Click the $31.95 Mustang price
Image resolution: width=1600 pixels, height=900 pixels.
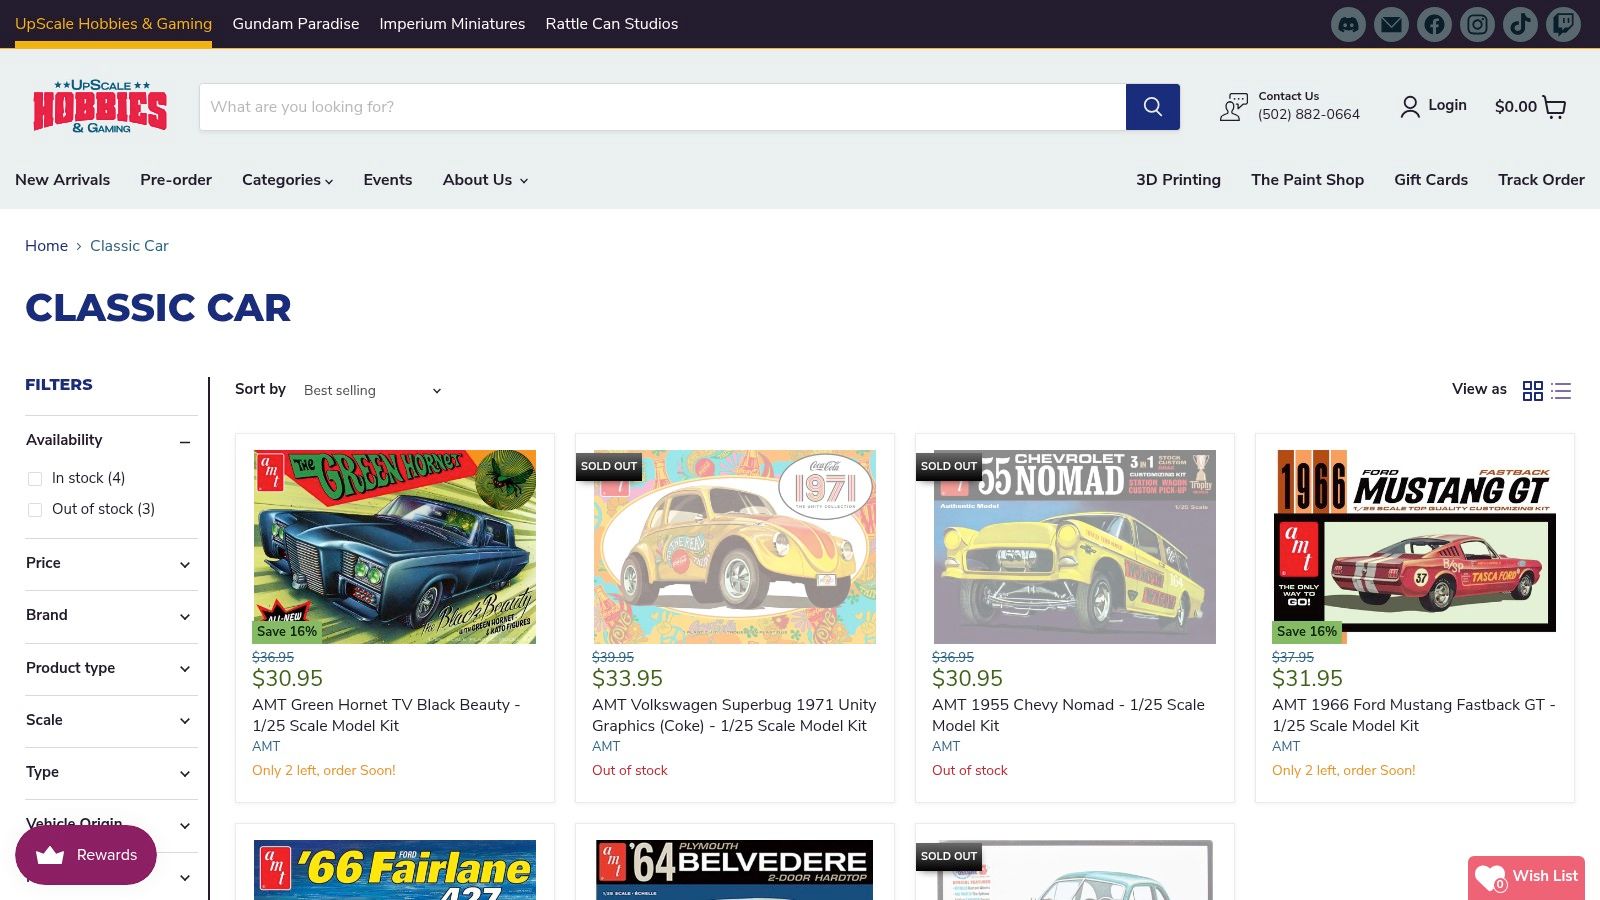point(1307,679)
